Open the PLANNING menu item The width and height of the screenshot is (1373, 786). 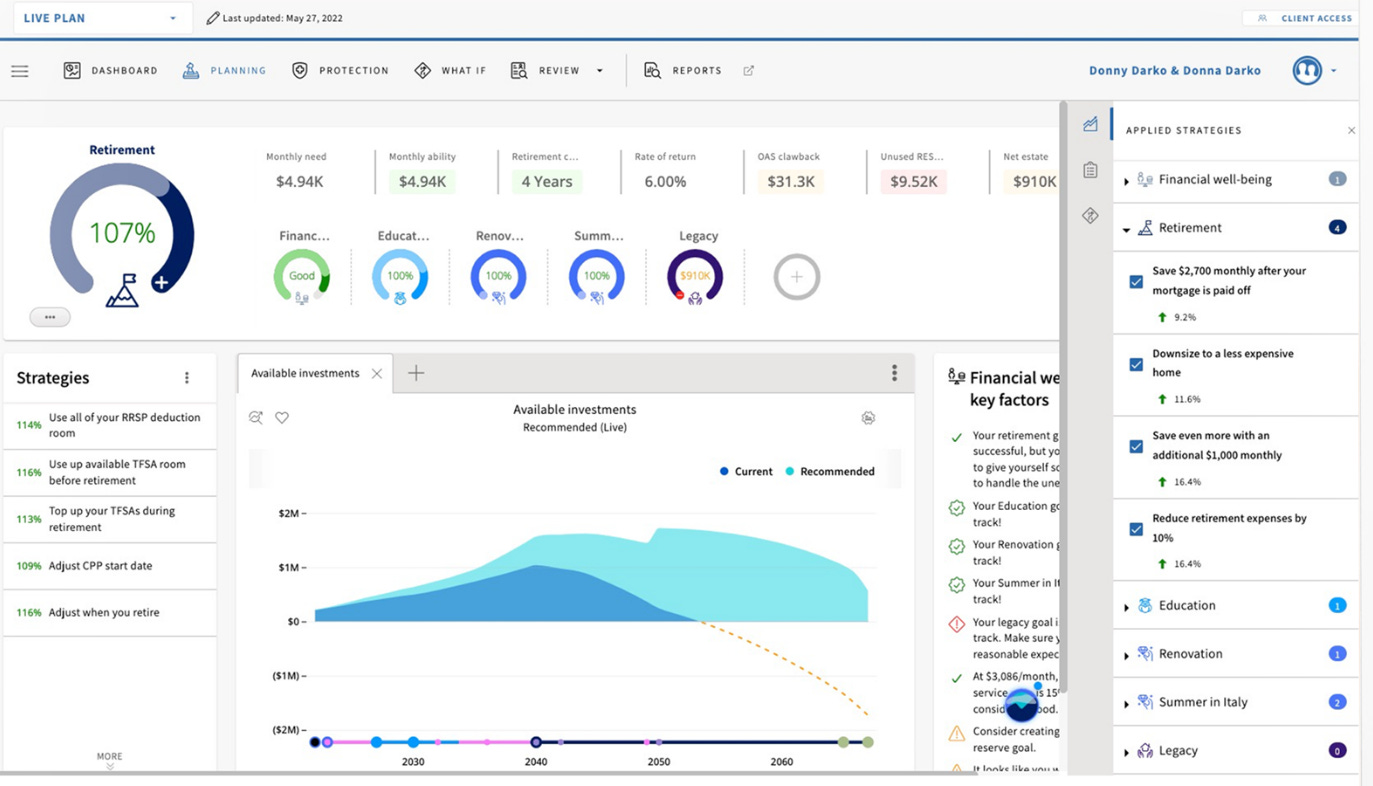pos(224,70)
